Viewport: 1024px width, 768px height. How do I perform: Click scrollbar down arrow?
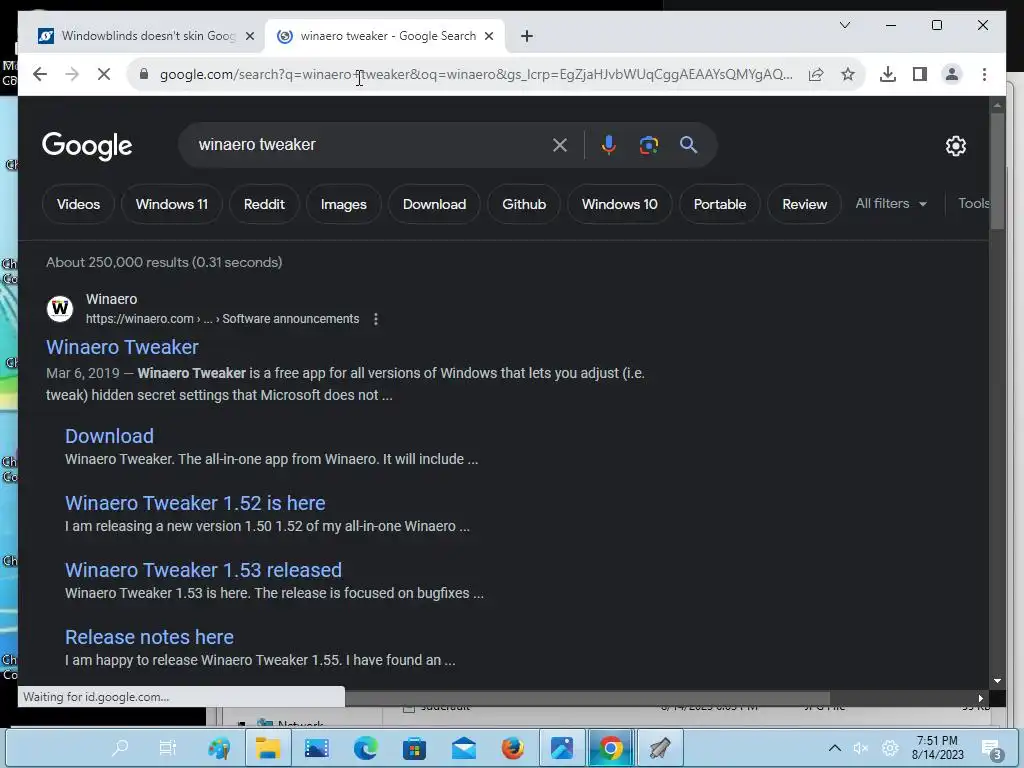click(997, 681)
